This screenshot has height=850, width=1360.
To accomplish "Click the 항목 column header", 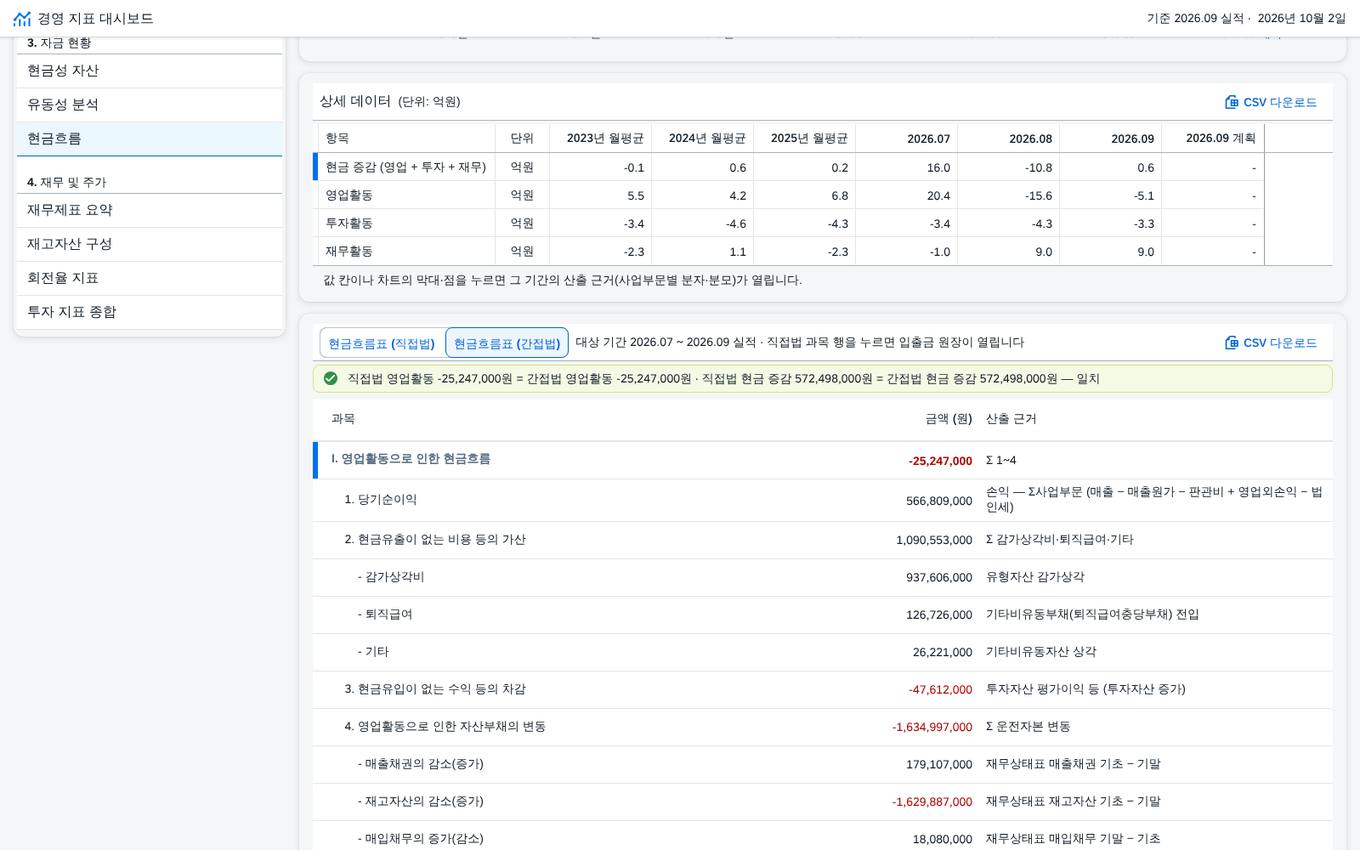I will [x=406, y=138].
